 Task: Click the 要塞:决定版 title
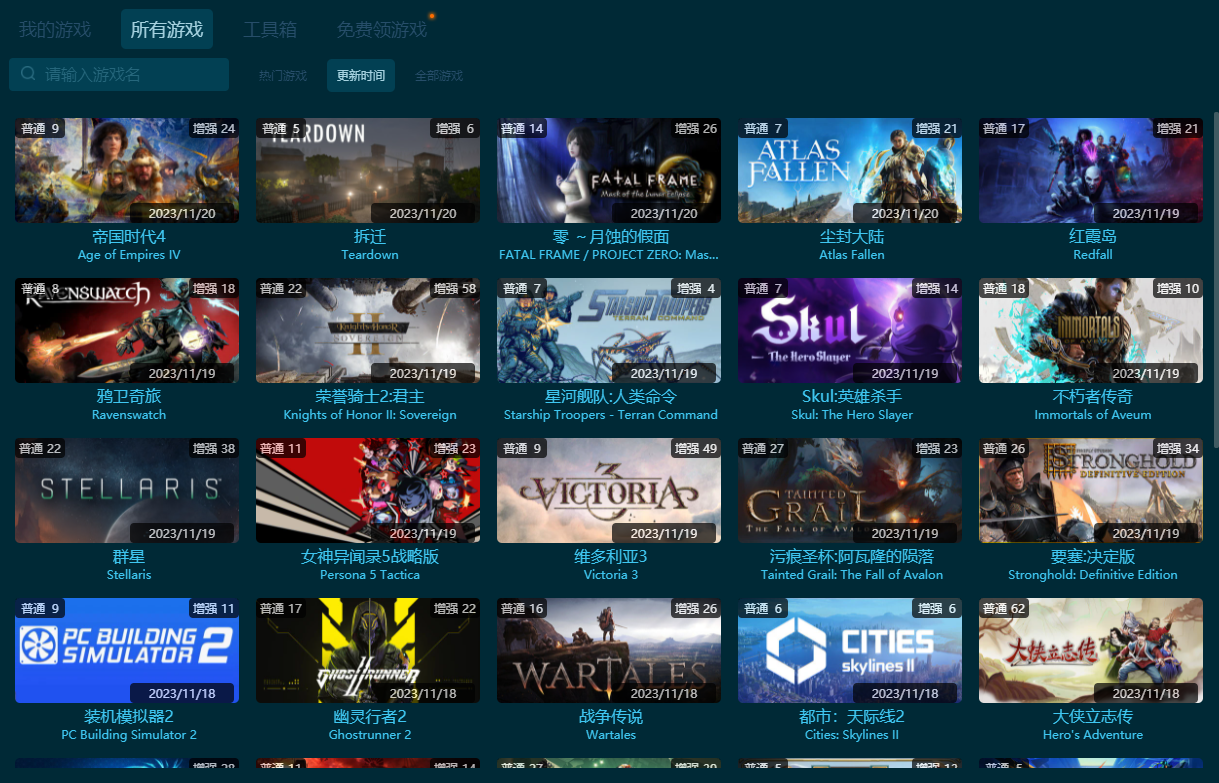click(x=1093, y=557)
